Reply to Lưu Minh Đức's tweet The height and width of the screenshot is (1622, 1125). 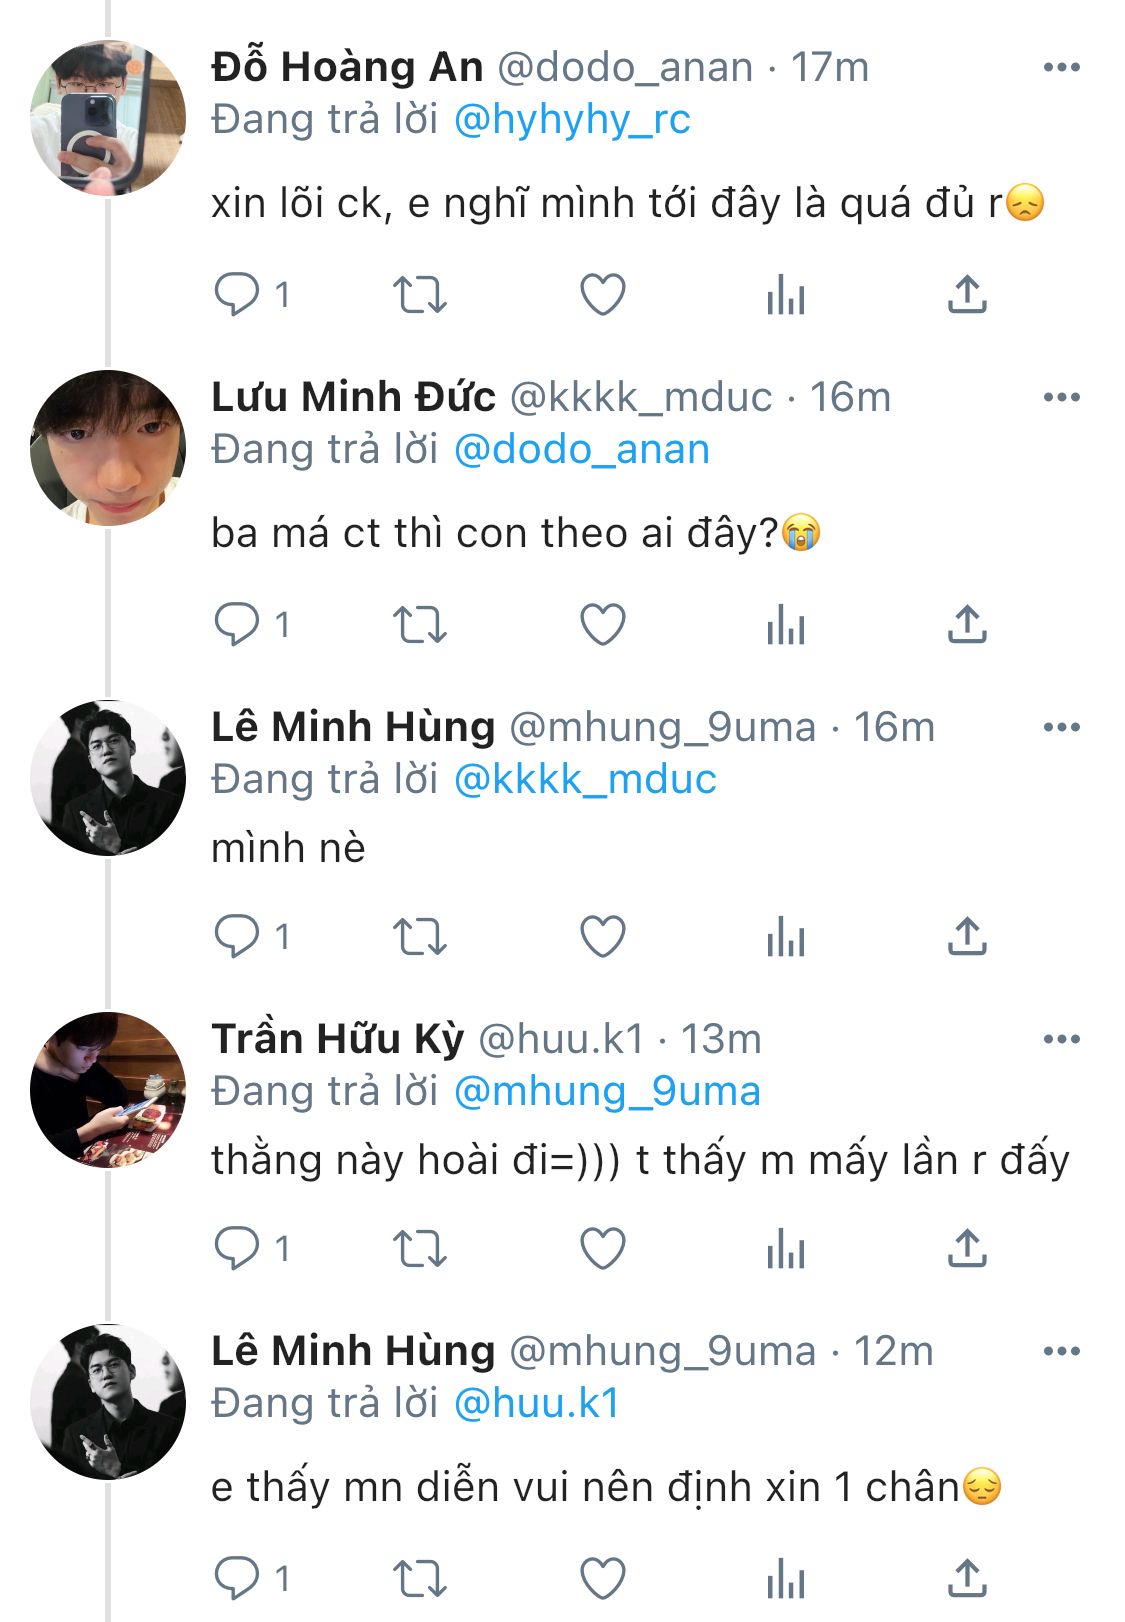(x=237, y=625)
